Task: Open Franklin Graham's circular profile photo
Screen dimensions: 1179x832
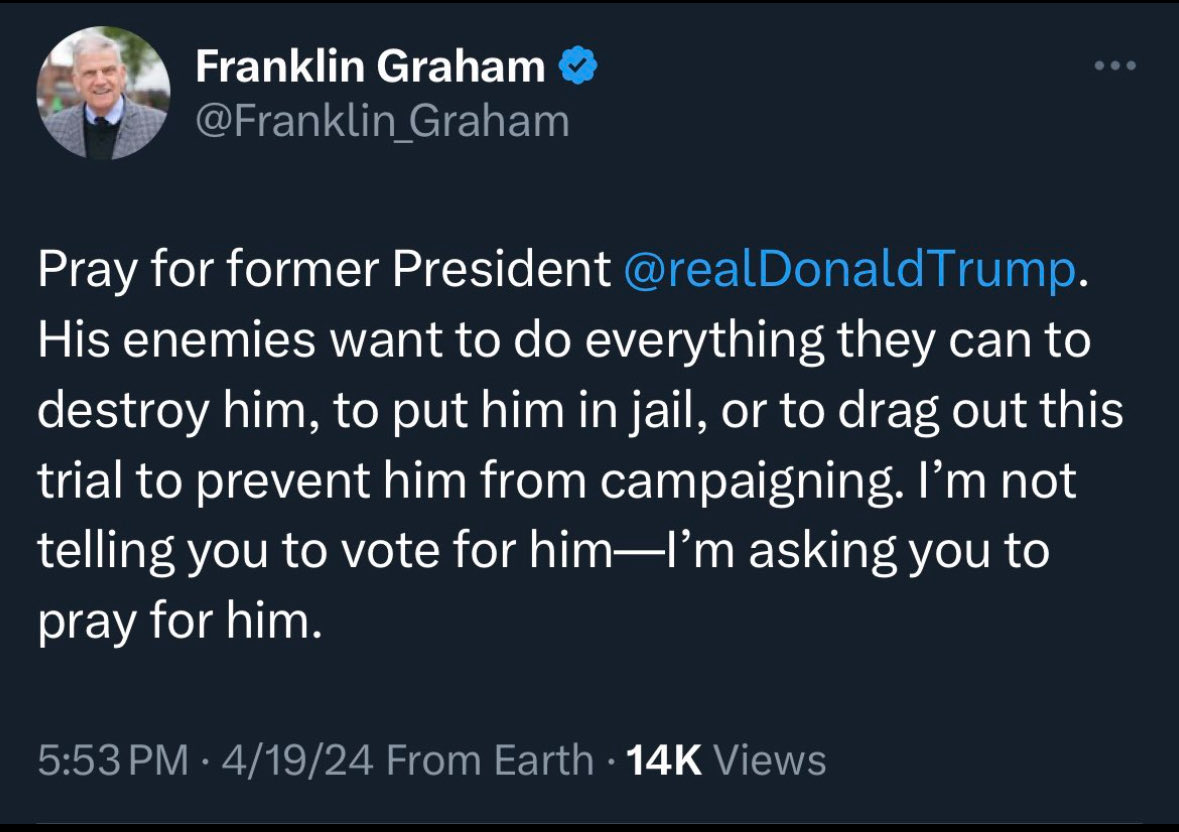Action: coord(104,92)
